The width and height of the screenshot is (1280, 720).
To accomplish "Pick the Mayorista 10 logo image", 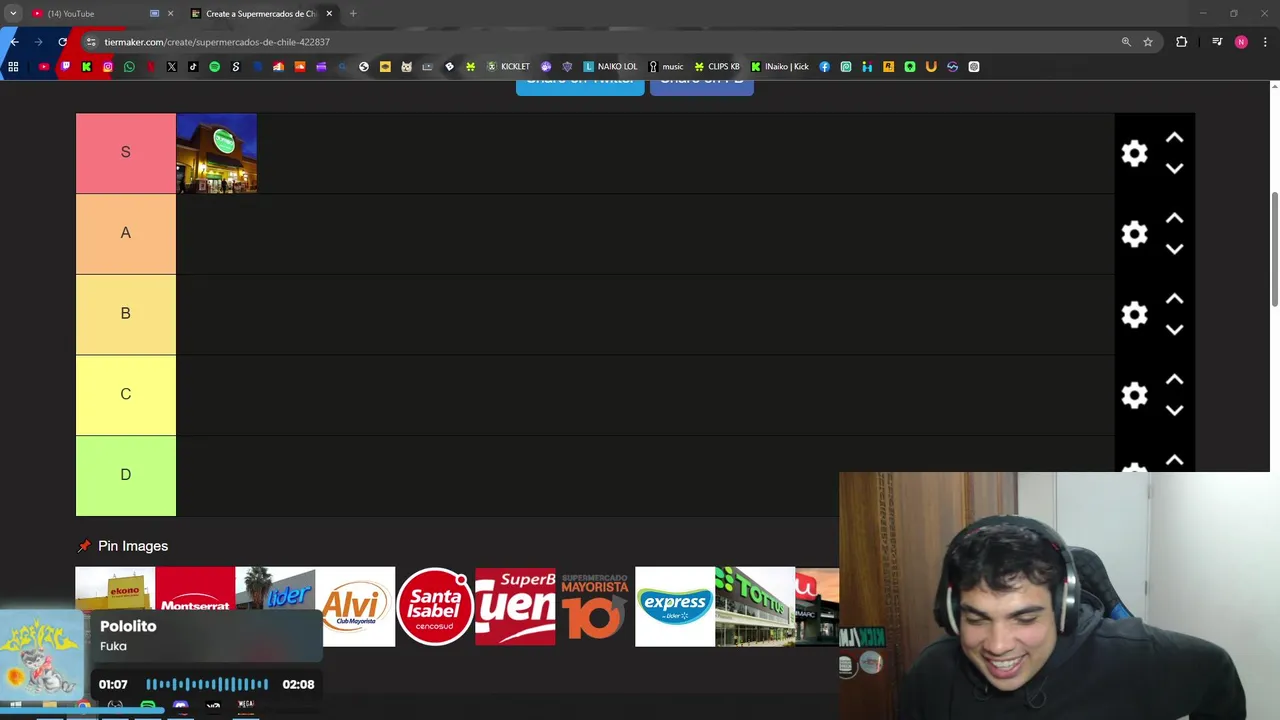I will point(595,607).
